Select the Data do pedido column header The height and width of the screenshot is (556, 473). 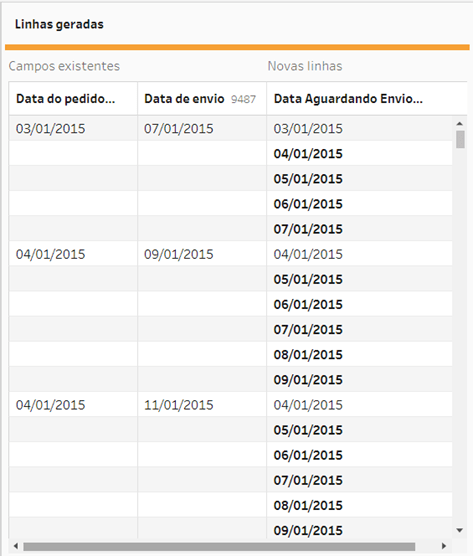(x=73, y=99)
